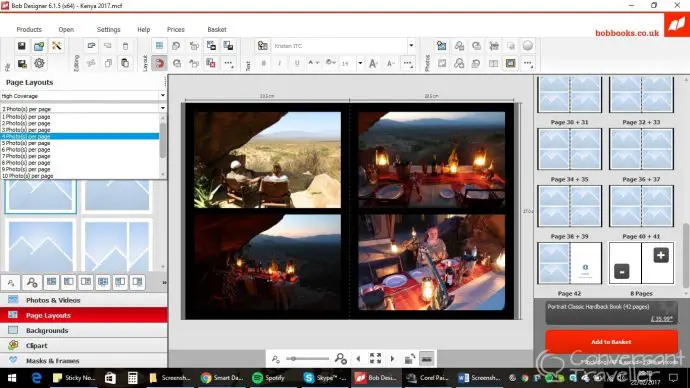Open Photos & Videos panel

coord(84,300)
